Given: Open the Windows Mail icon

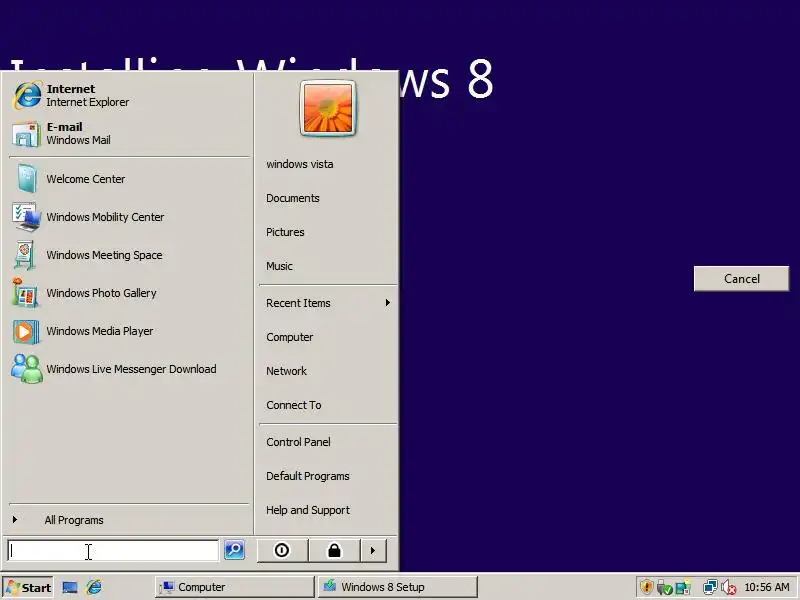Looking at the screenshot, I should pos(27,134).
